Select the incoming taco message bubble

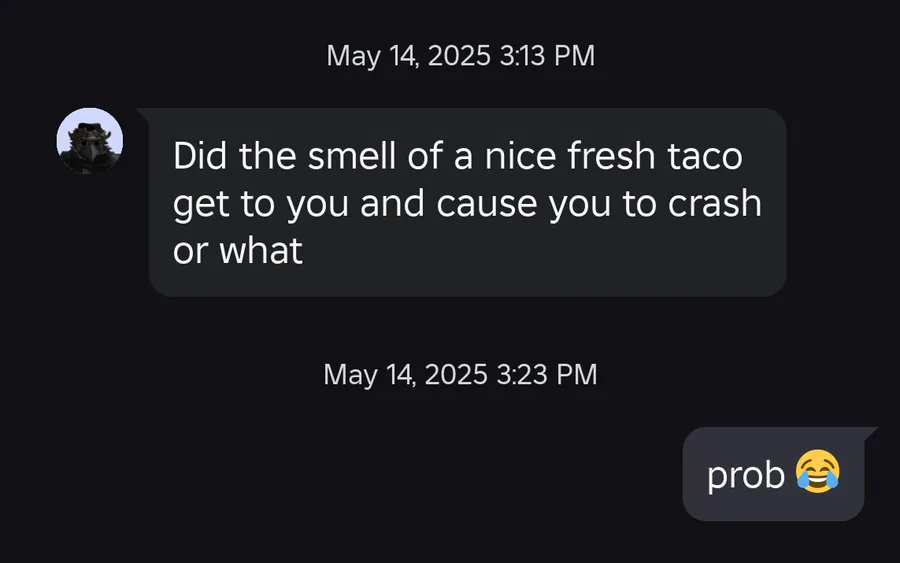[x=467, y=202]
